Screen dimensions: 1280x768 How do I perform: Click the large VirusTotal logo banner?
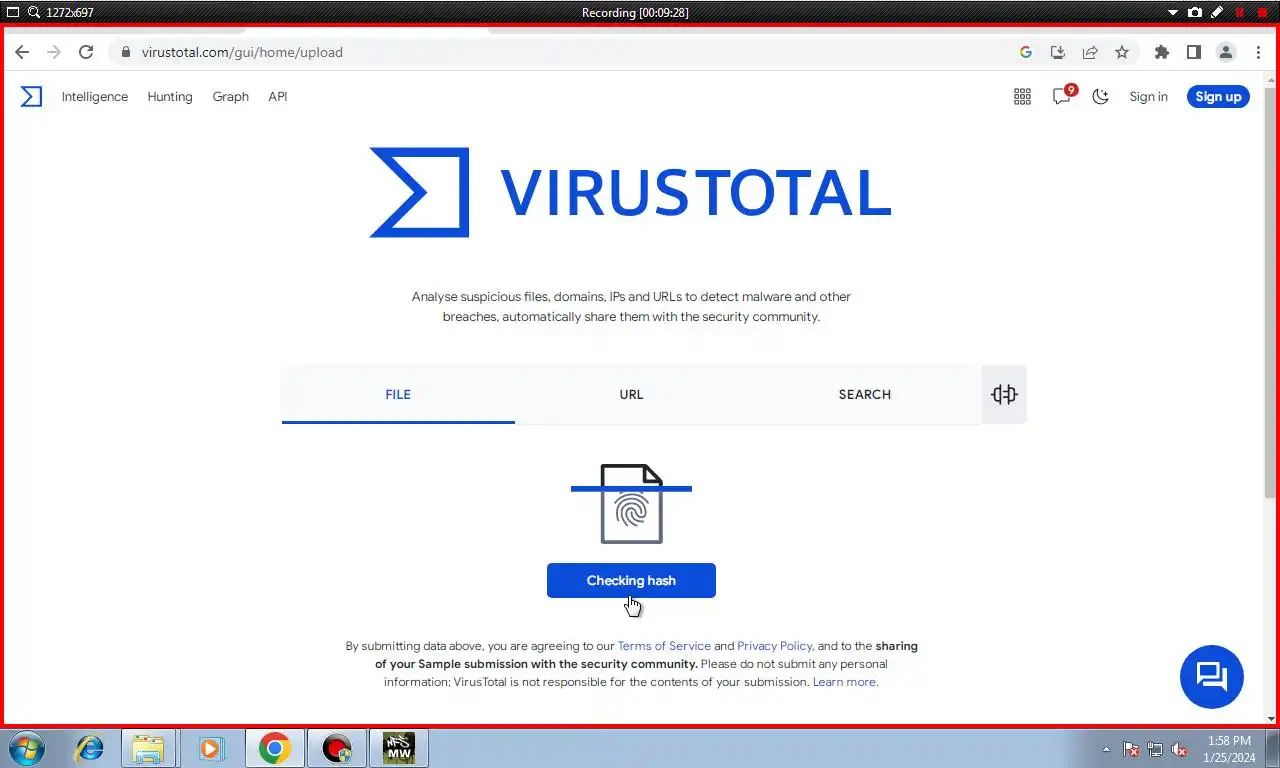click(x=630, y=193)
